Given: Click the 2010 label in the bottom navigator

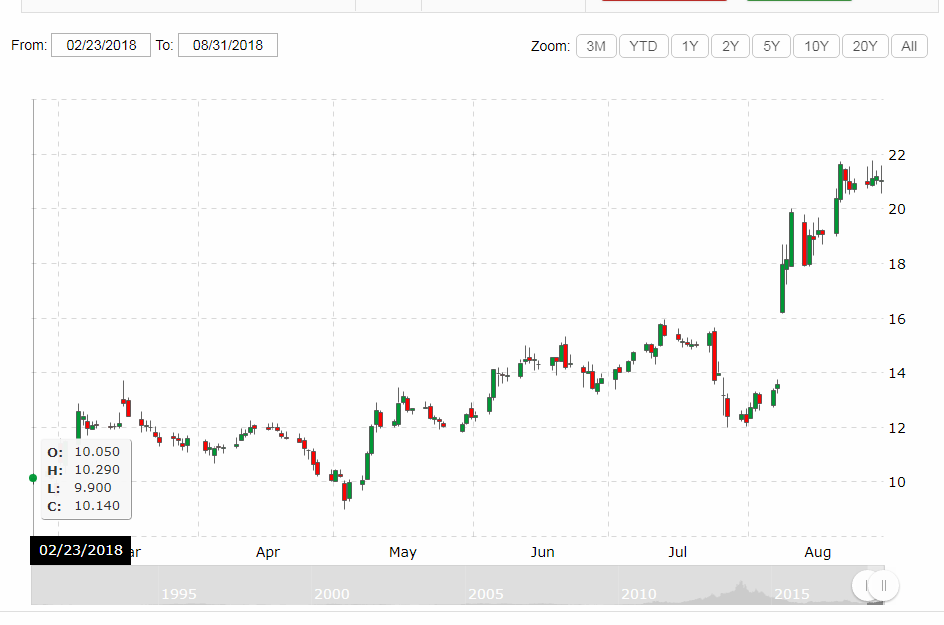Looking at the screenshot, I should click(639, 594).
